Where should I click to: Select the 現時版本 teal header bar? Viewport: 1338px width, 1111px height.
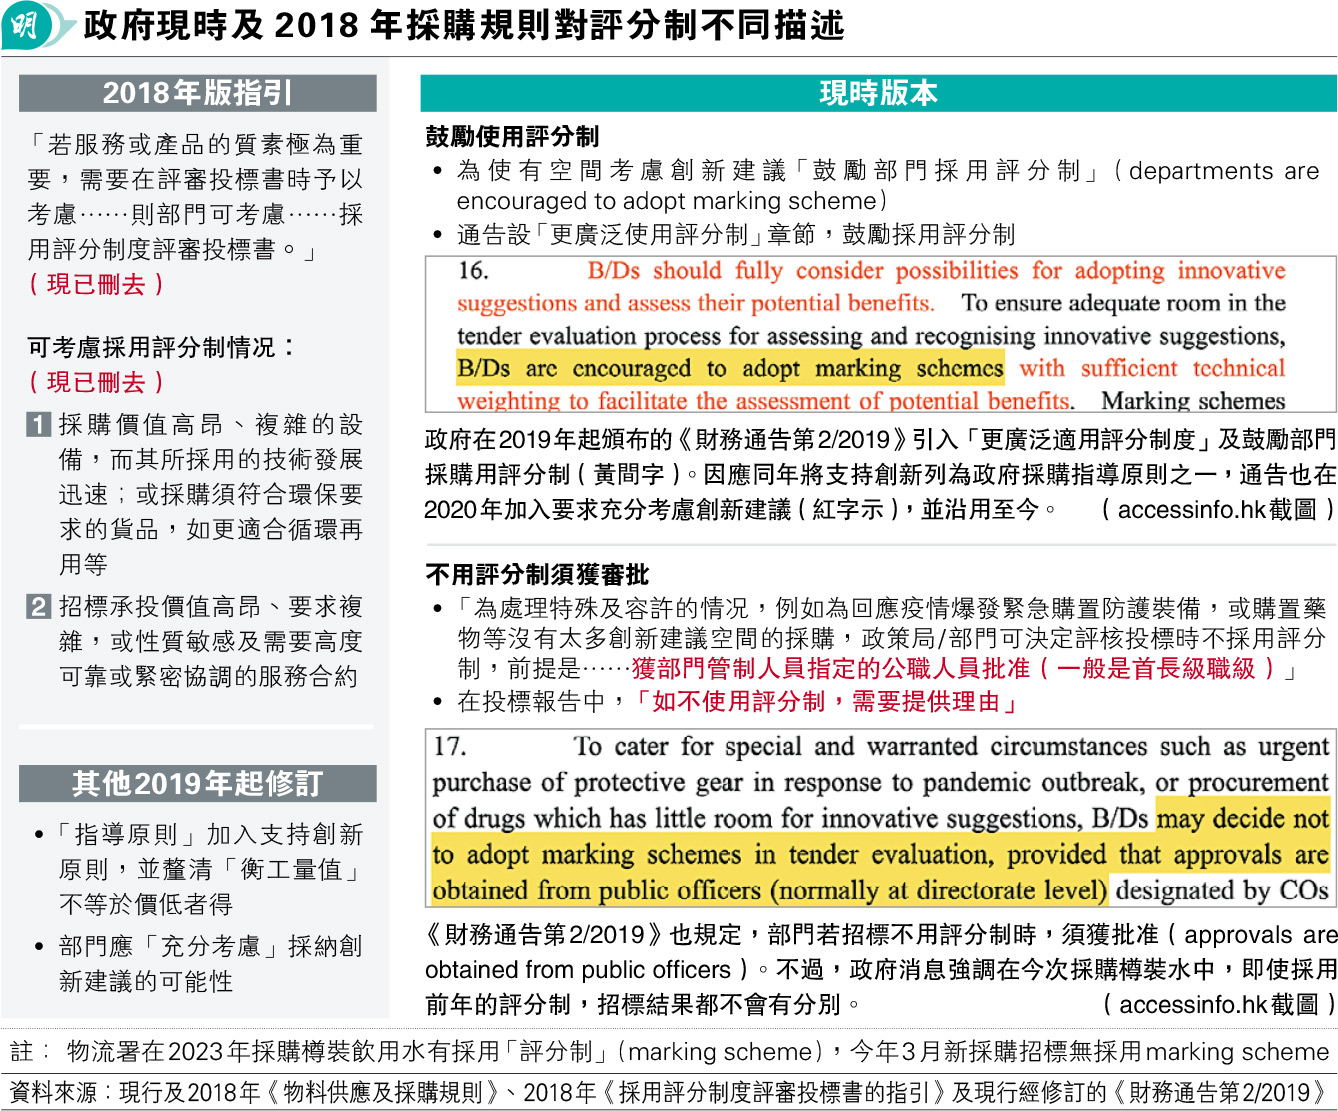click(878, 93)
